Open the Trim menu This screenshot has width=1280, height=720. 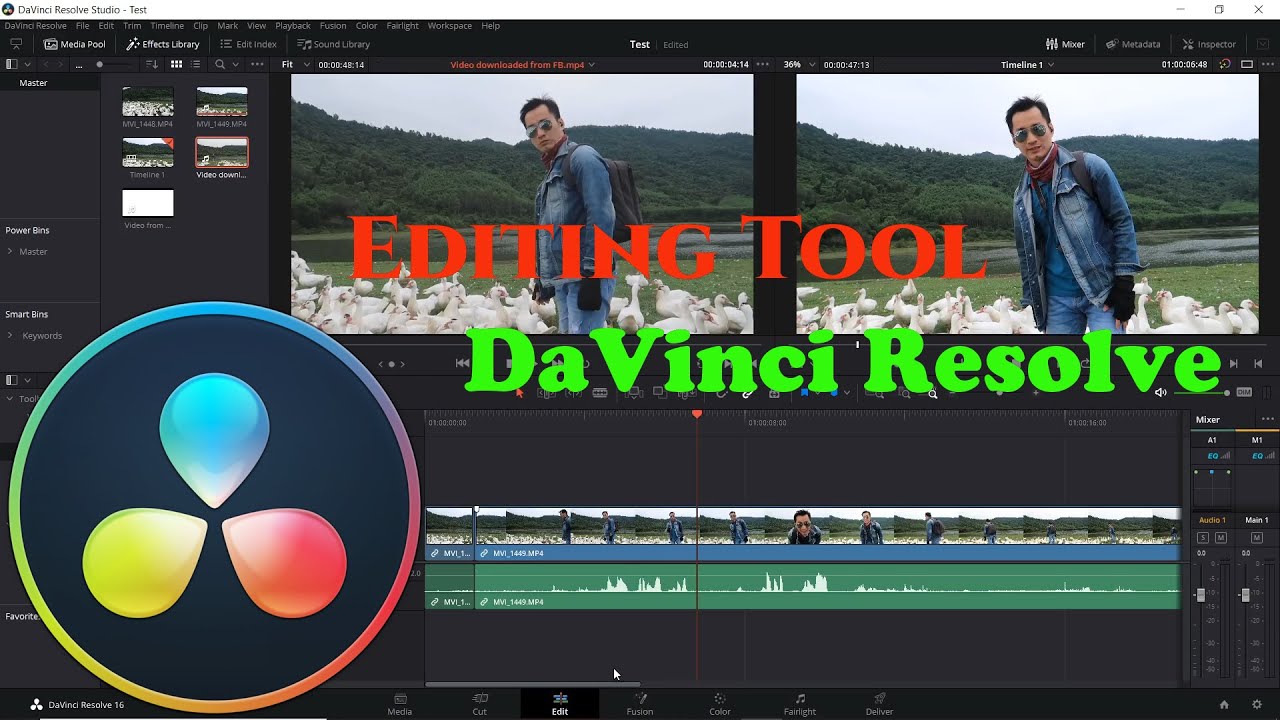click(x=132, y=26)
